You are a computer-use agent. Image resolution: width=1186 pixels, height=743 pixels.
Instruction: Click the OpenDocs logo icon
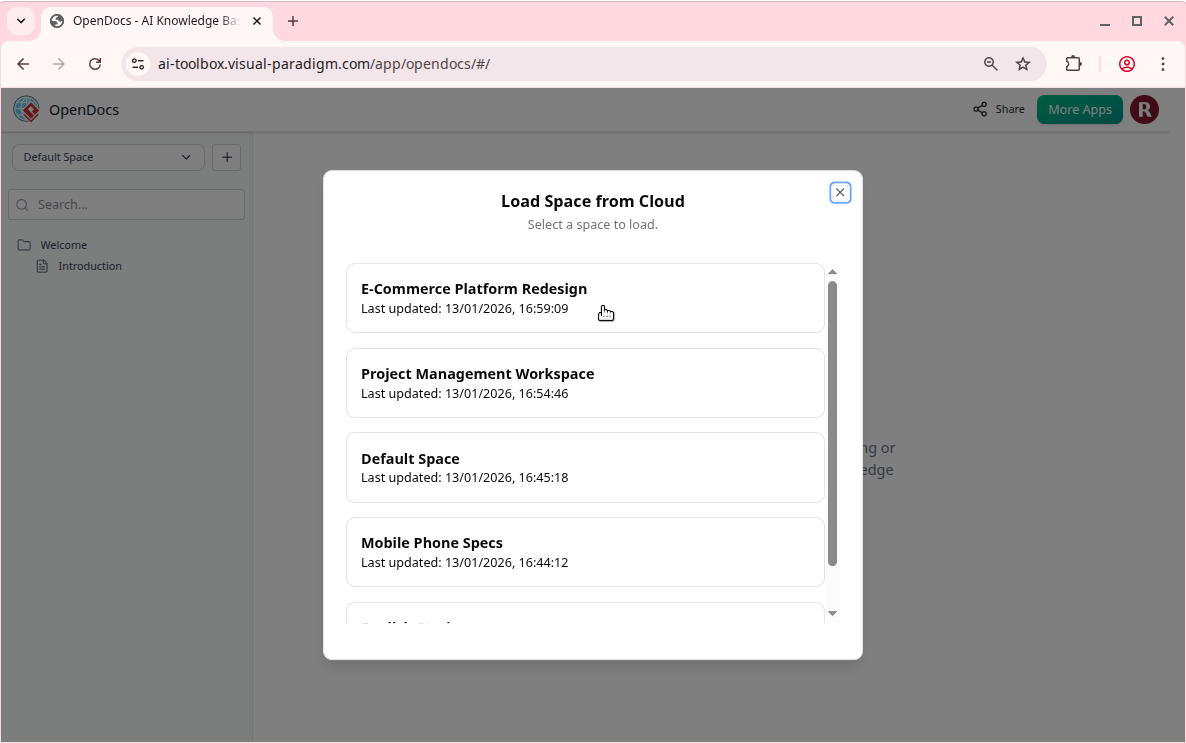pyautogui.click(x=26, y=109)
